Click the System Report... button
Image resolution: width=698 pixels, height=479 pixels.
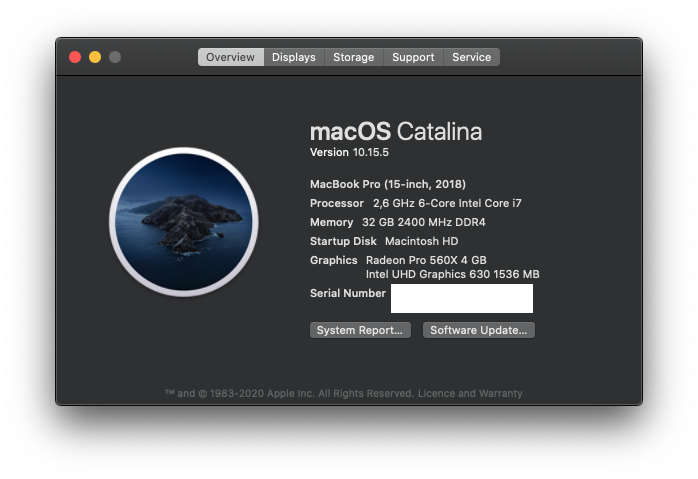(x=360, y=330)
